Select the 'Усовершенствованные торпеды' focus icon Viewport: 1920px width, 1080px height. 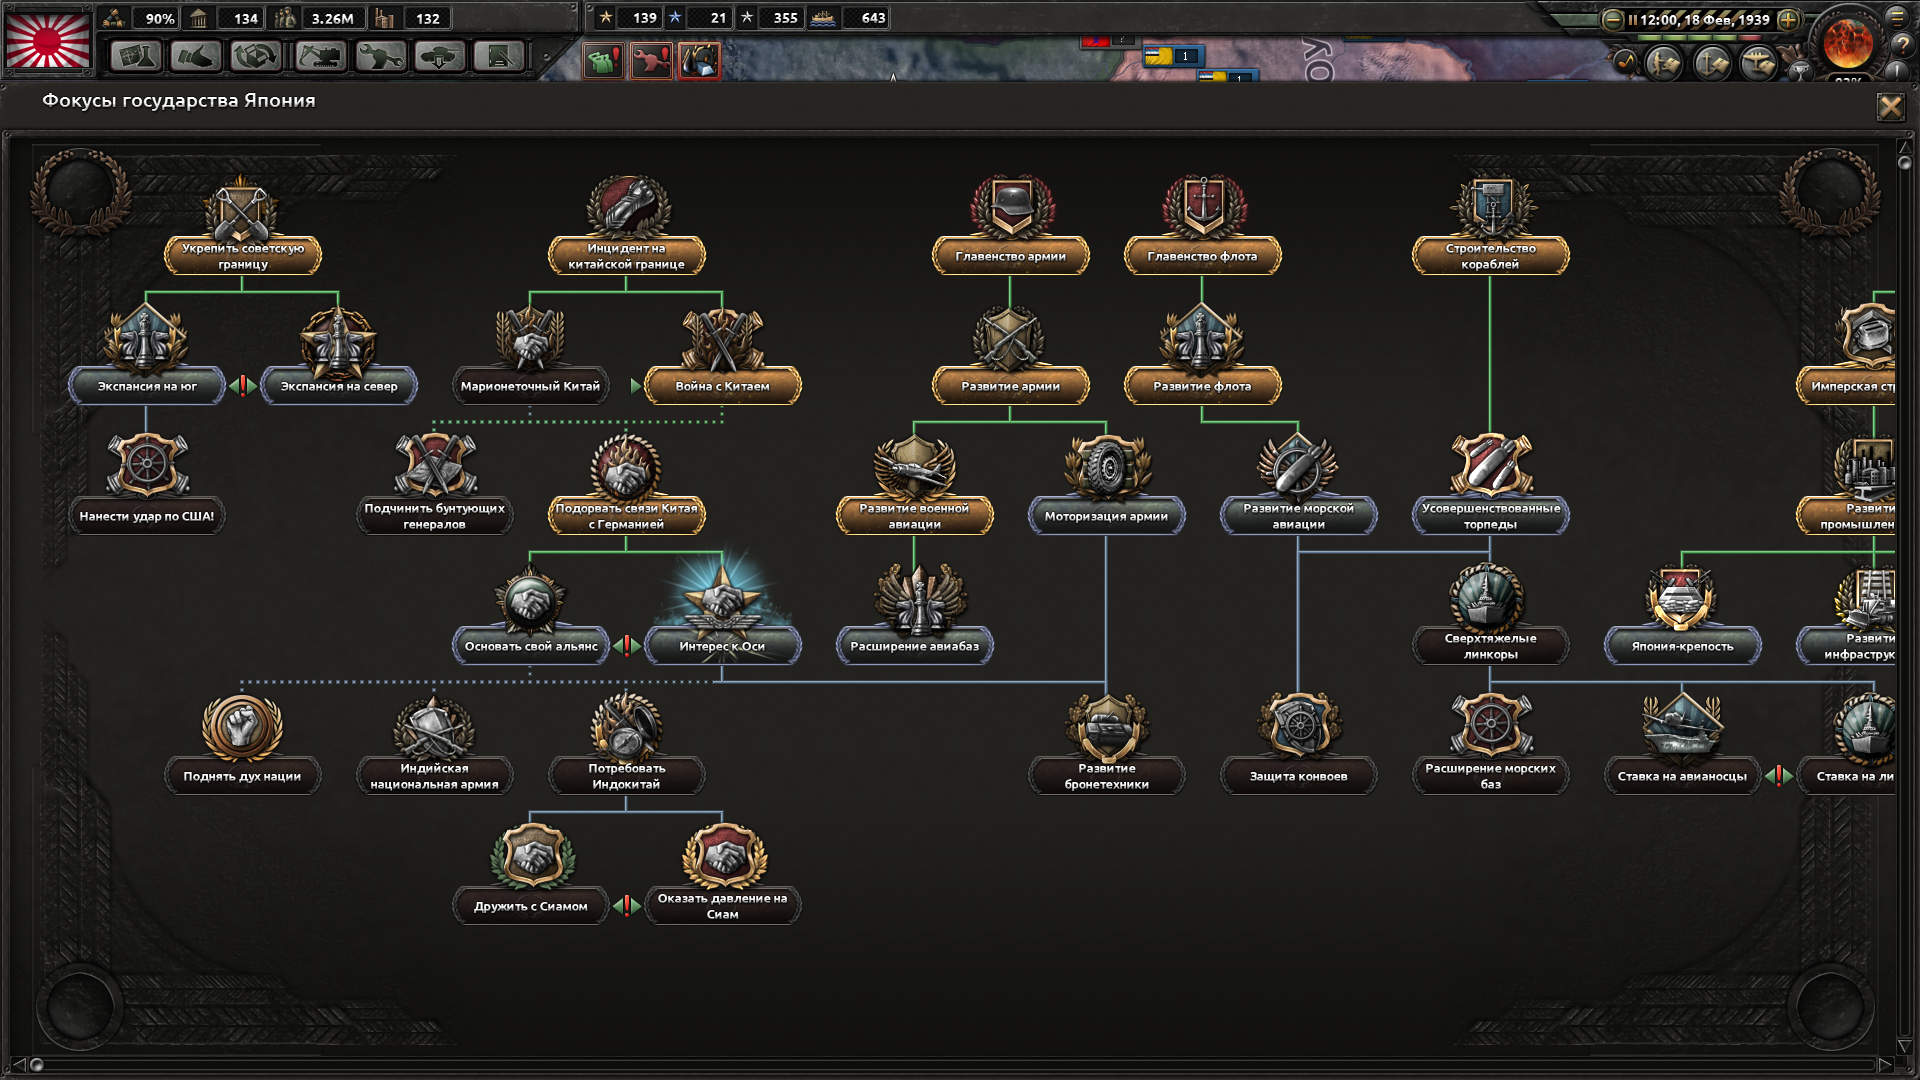click(1491, 466)
